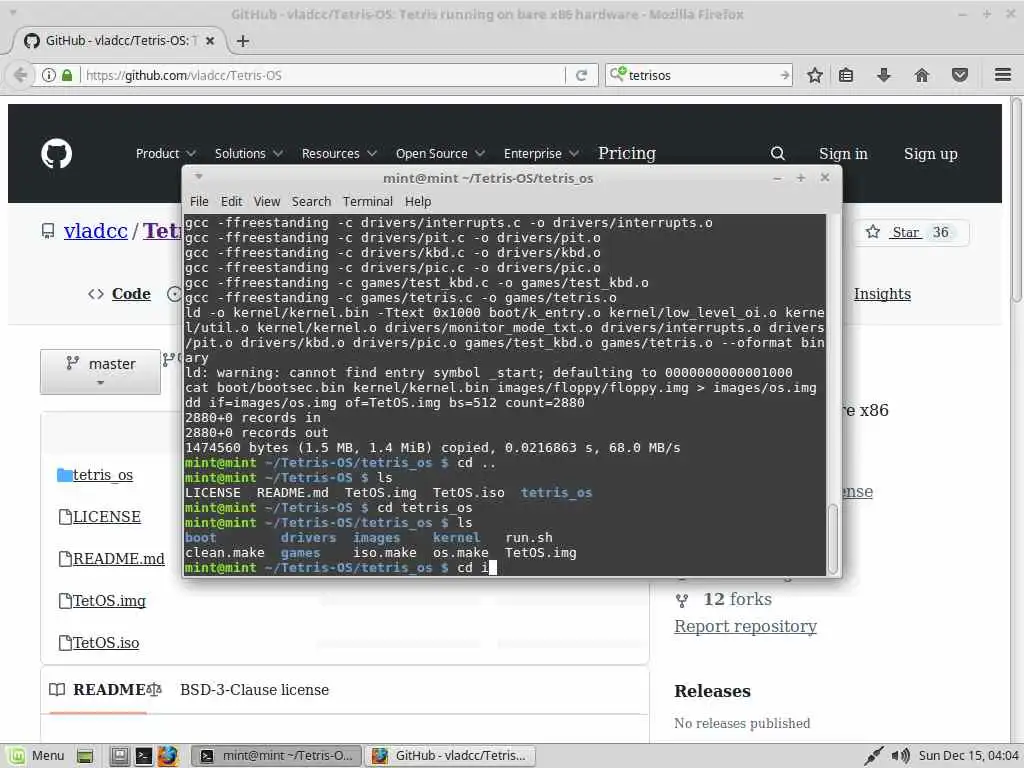1024x768 pixels.
Task: Open the terminal Help menu
Action: tap(418, 201)
